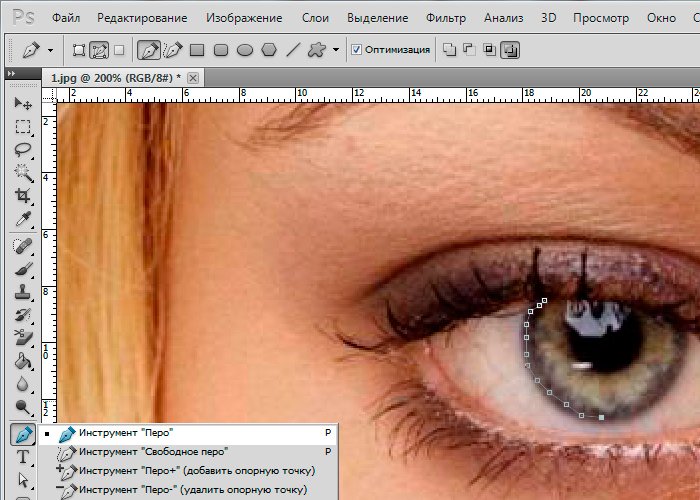Toggle the Оптимизация checkbox

[357, 49]
